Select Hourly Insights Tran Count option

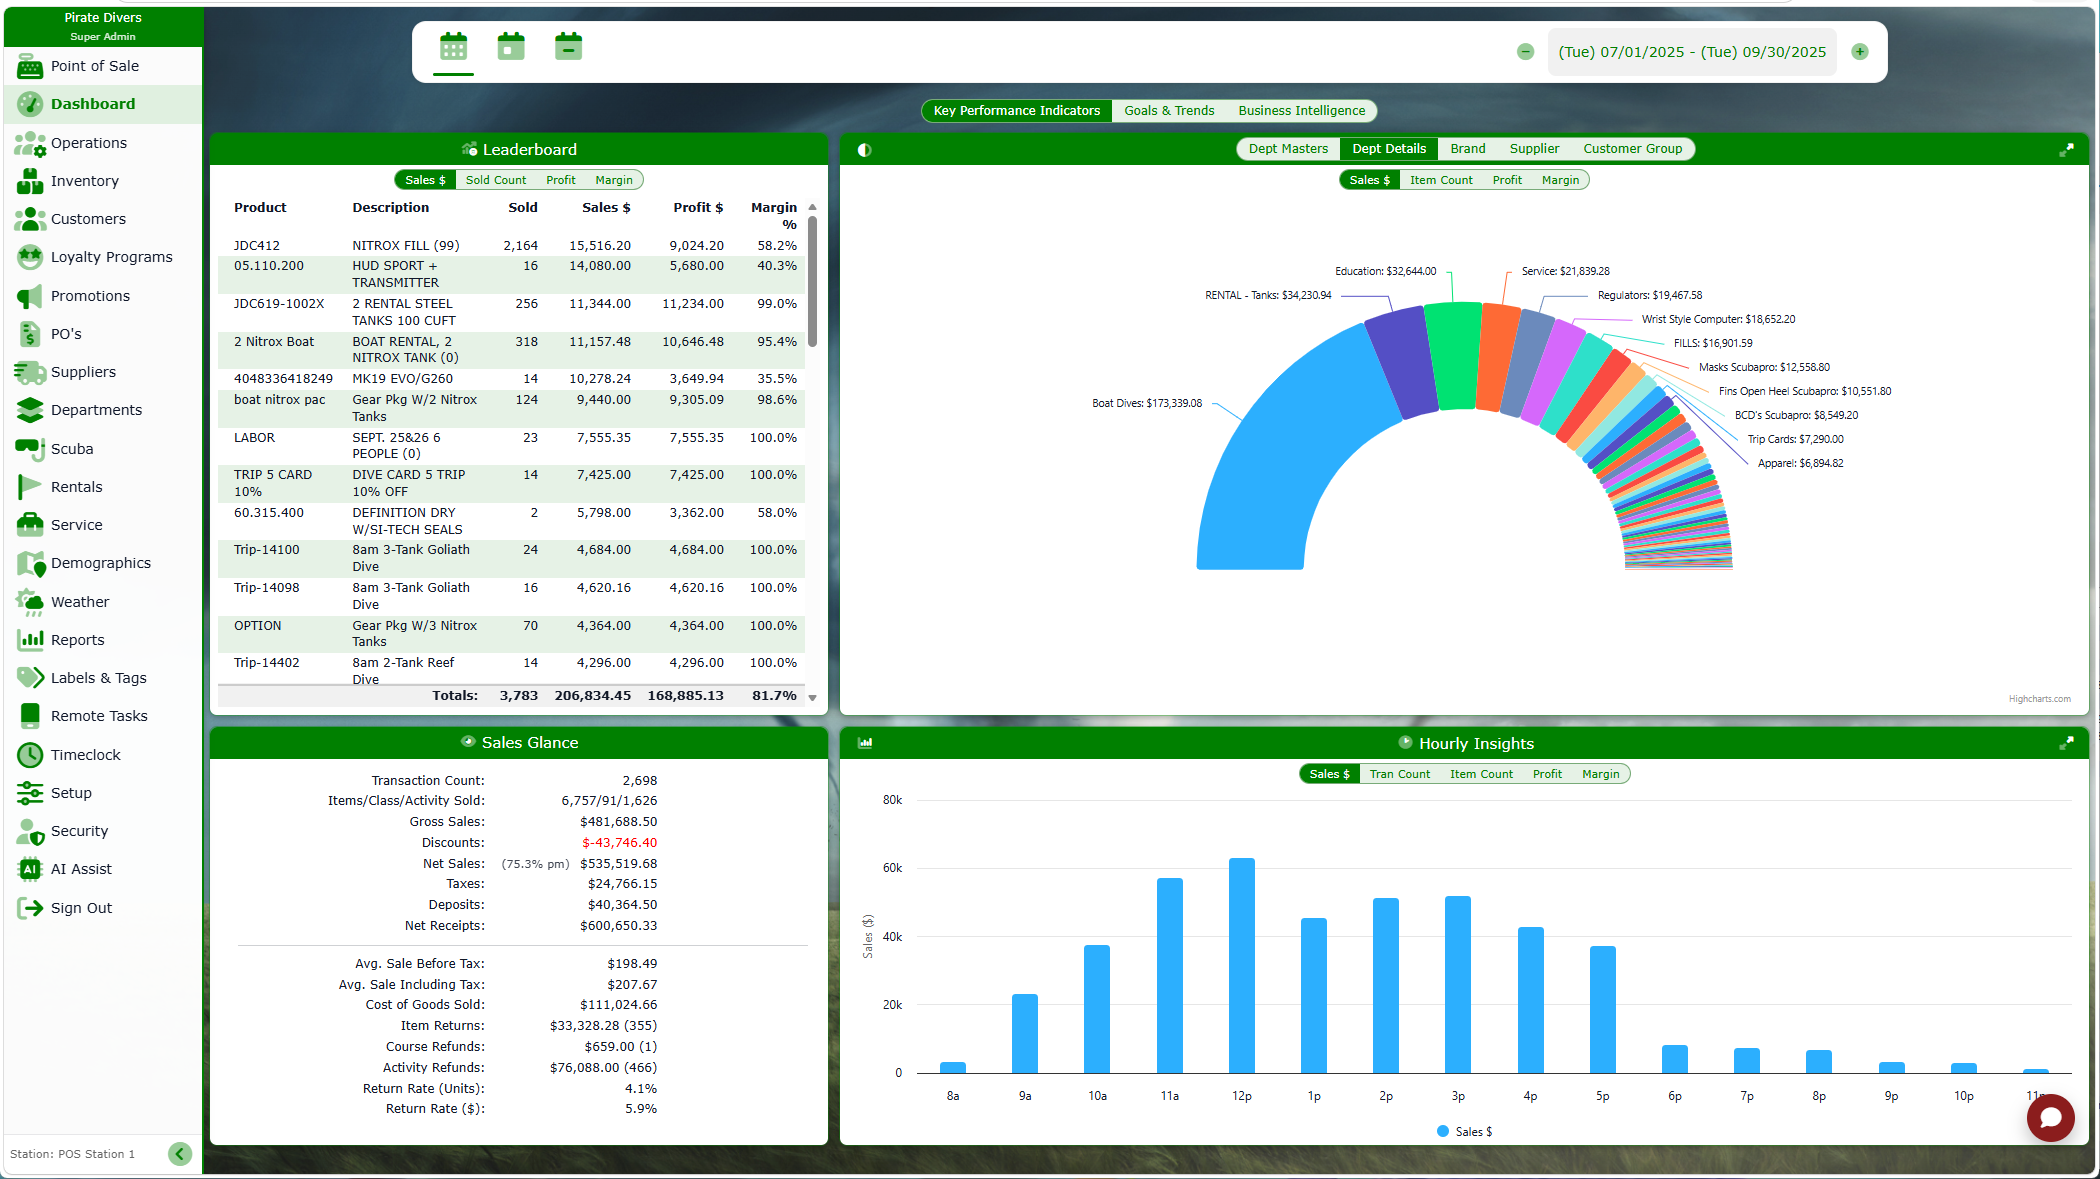[x=1400, y=774]
